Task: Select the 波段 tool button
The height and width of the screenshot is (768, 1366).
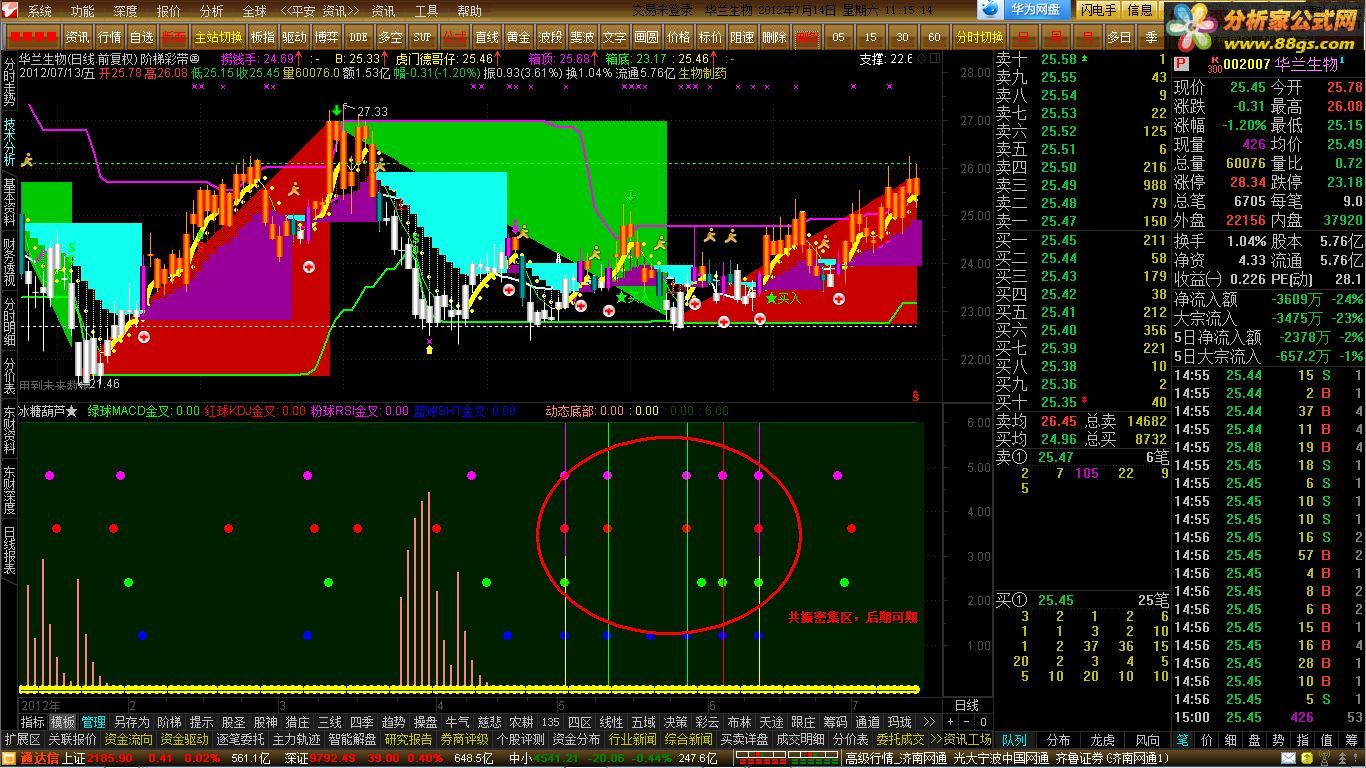Action: [x=550, y=37]
